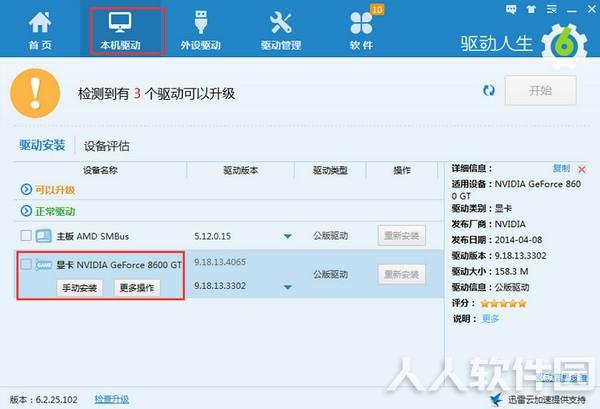Viewport: 600px width, 409px height.
Task: Click 公版驱动 type in the NVIDIA GeForce row
Action: [x=331, y=274]
